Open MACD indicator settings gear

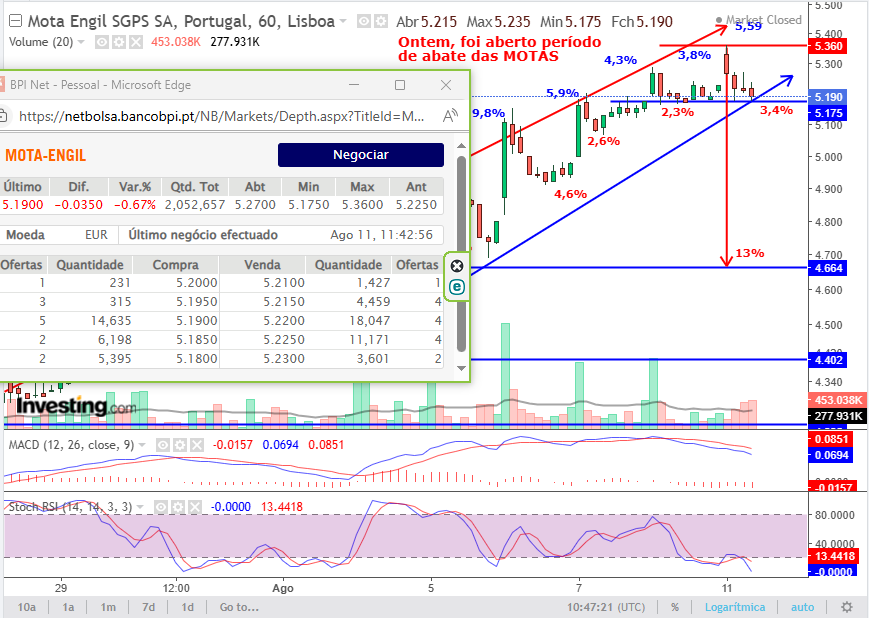[180, 445]
